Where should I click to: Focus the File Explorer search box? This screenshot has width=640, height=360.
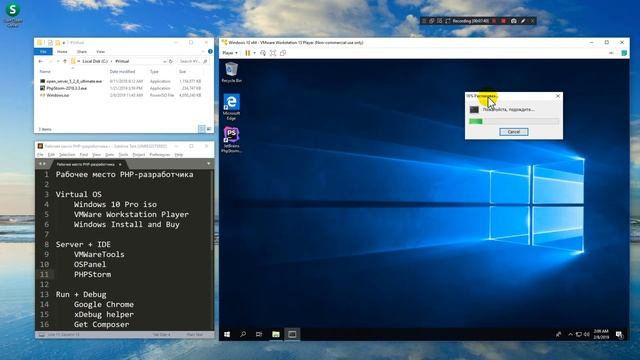pyautogui.click(x=193, y=61)
